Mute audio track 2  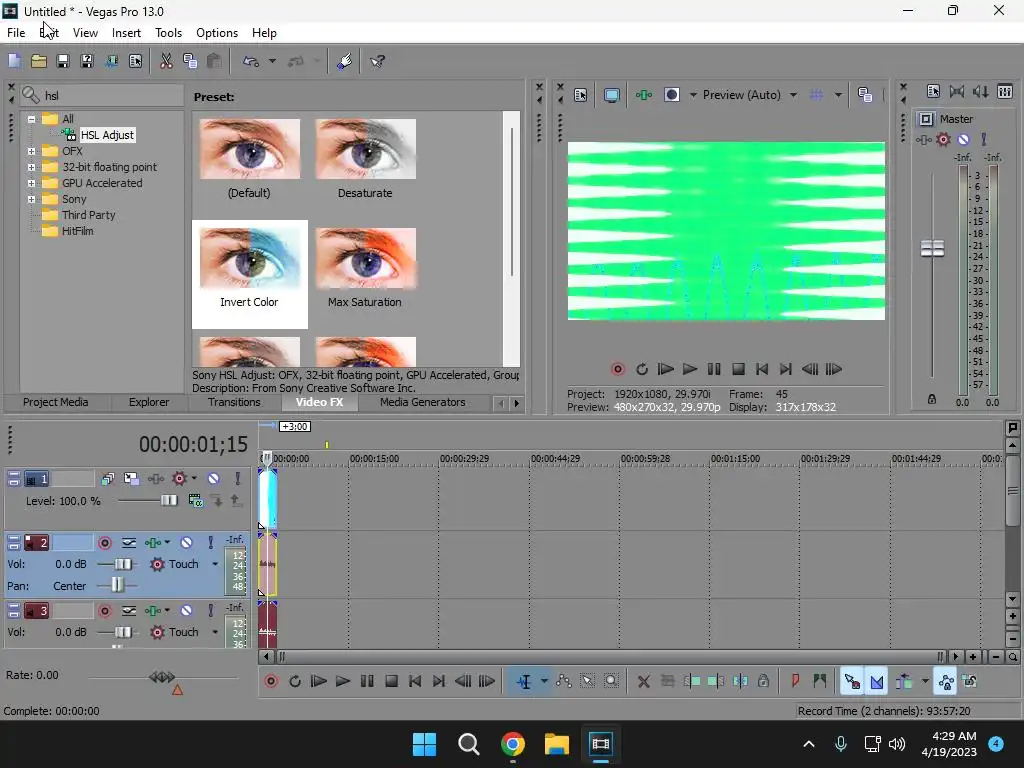[x=186, y=543]
